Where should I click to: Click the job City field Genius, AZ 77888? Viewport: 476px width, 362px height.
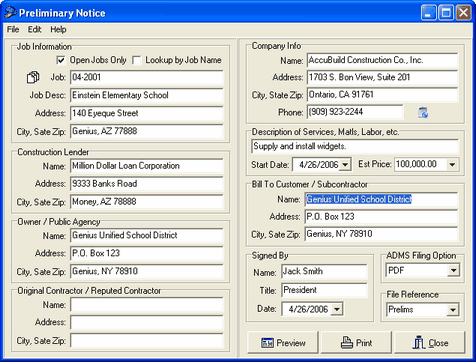point(147,131)
